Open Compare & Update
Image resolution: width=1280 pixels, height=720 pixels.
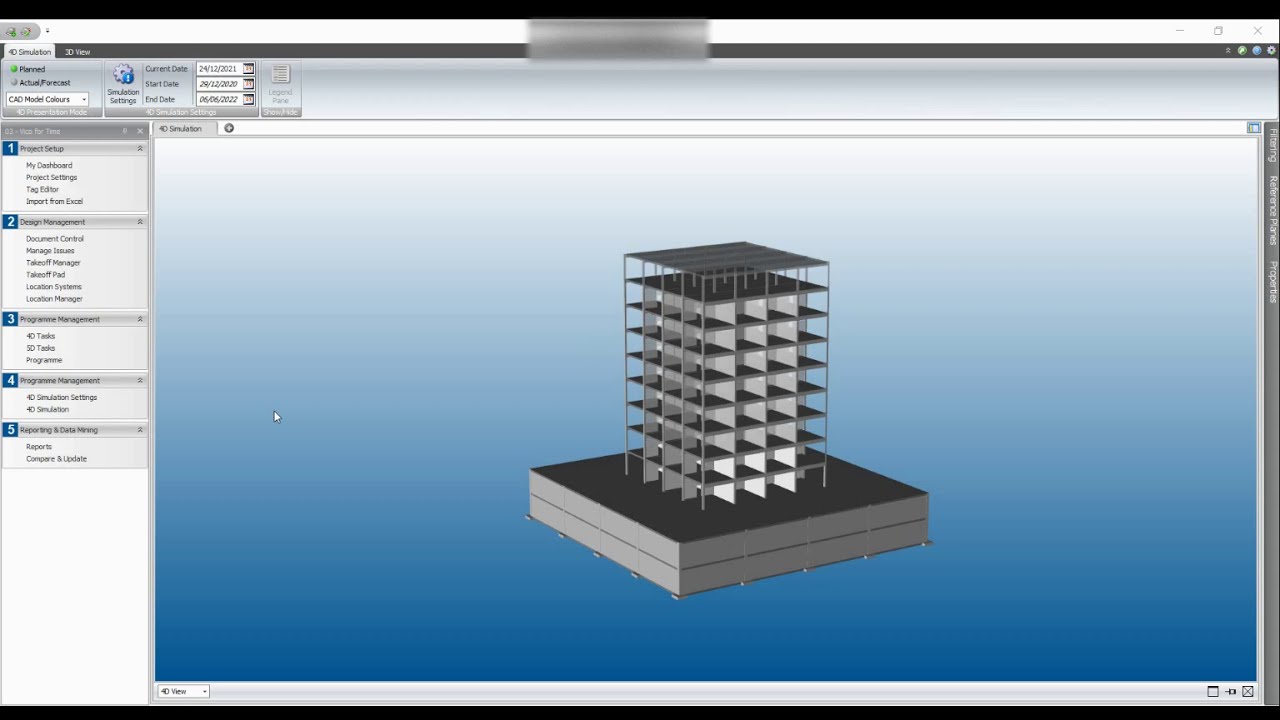(56, 459)
